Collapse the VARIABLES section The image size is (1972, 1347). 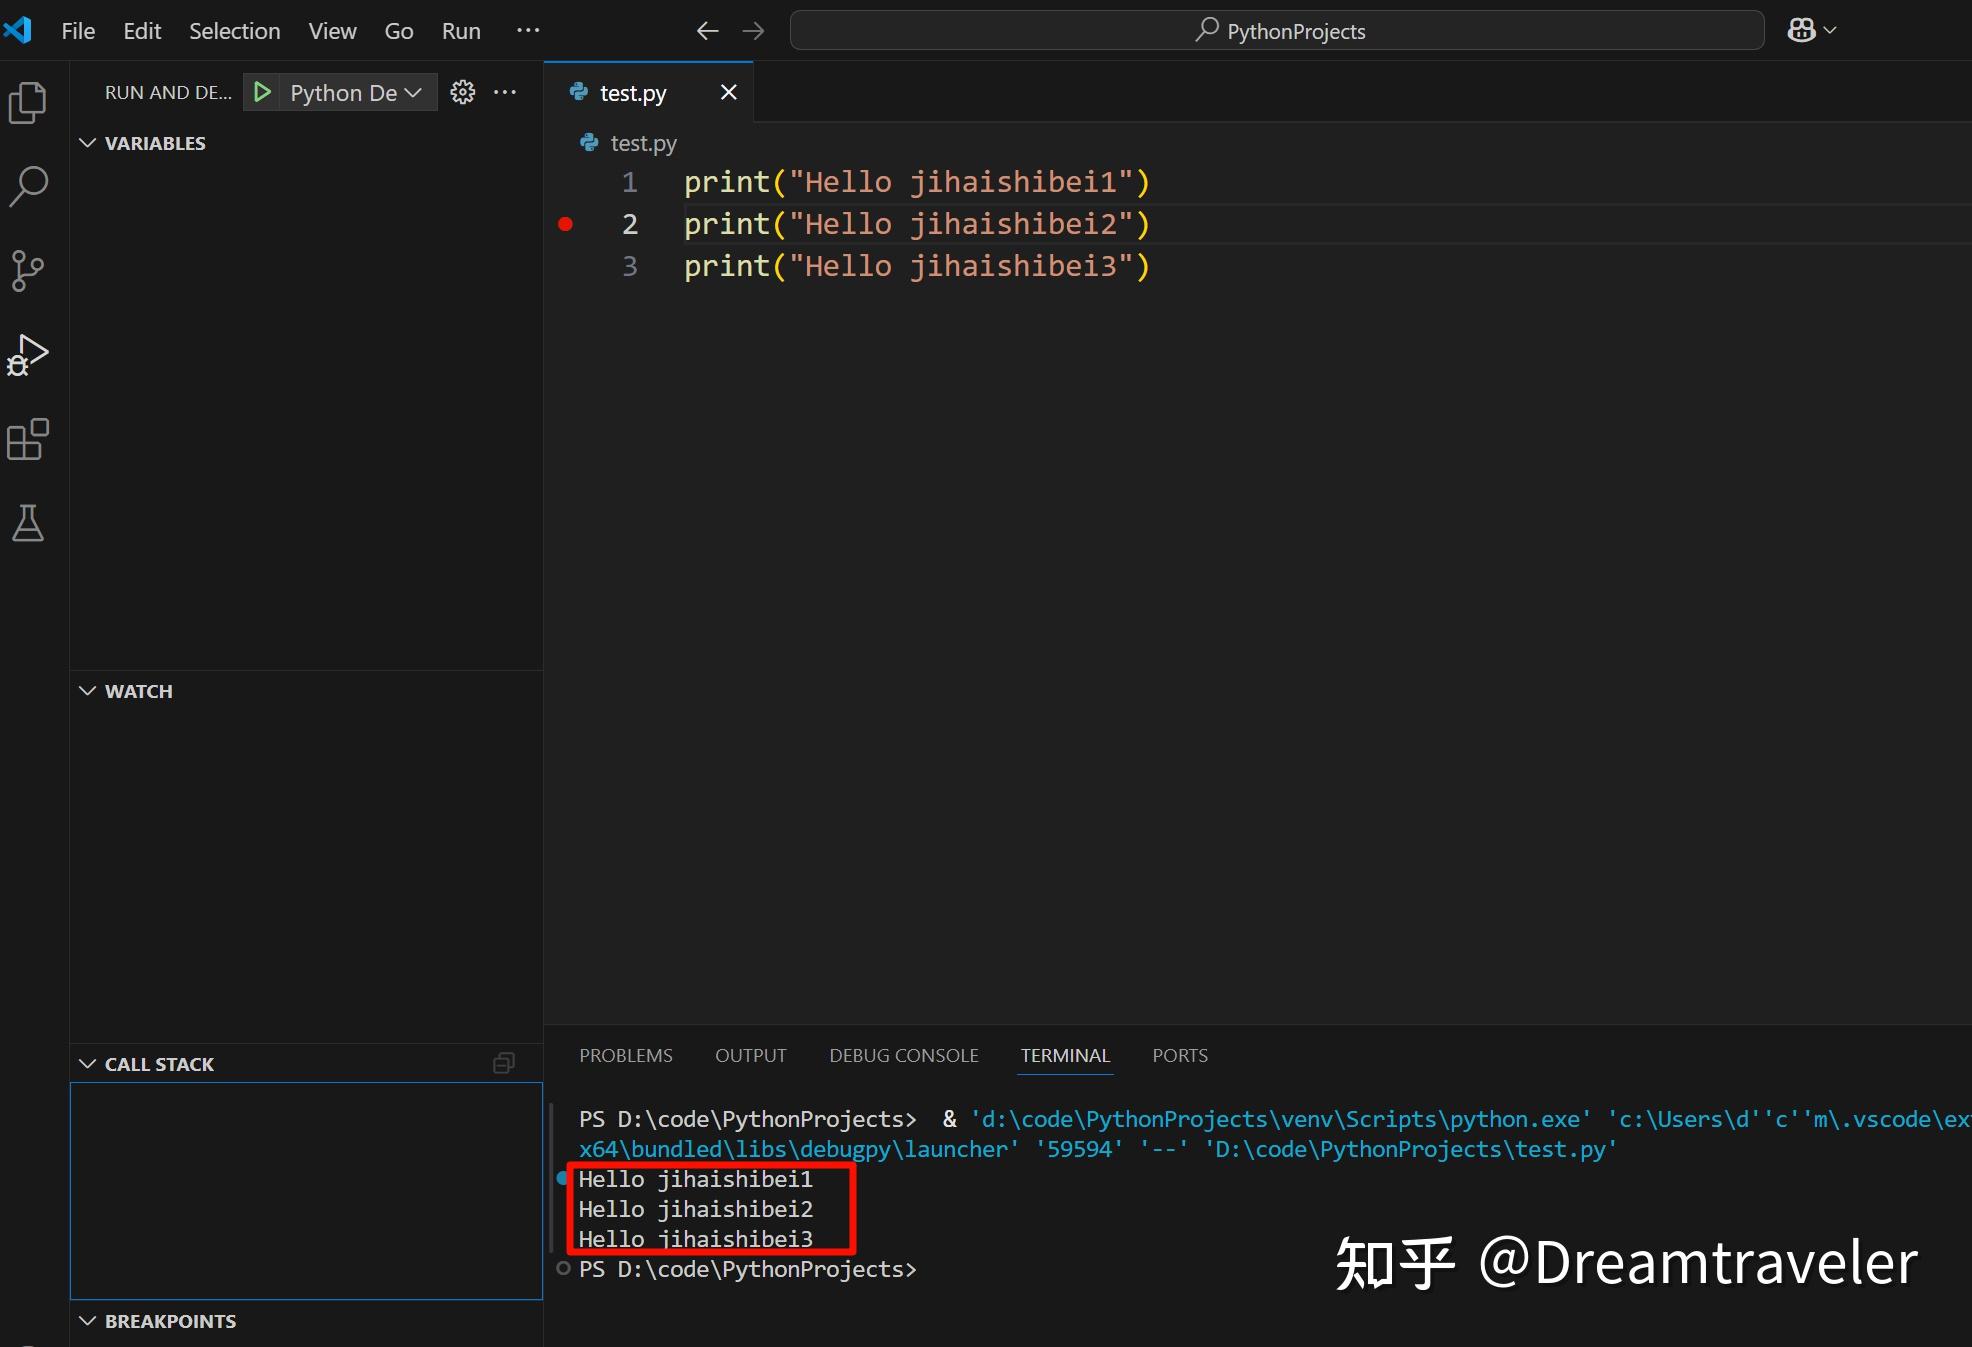(x=87, y=142)
